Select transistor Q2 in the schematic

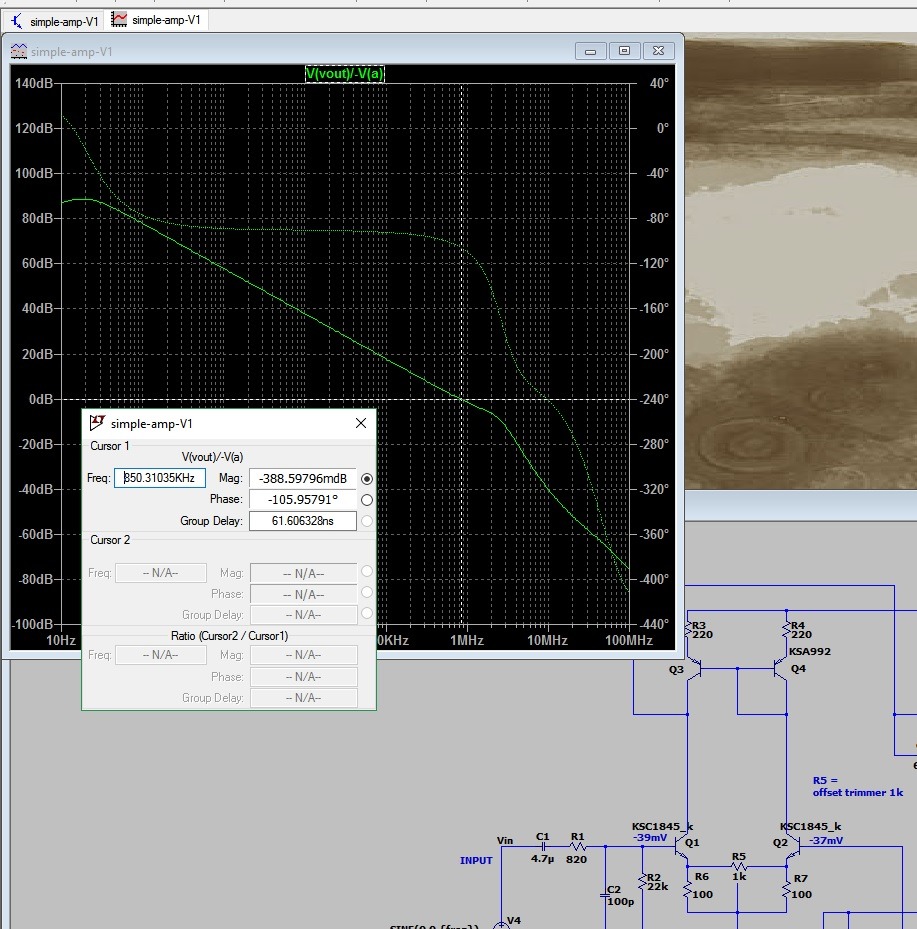coord(793,848)
